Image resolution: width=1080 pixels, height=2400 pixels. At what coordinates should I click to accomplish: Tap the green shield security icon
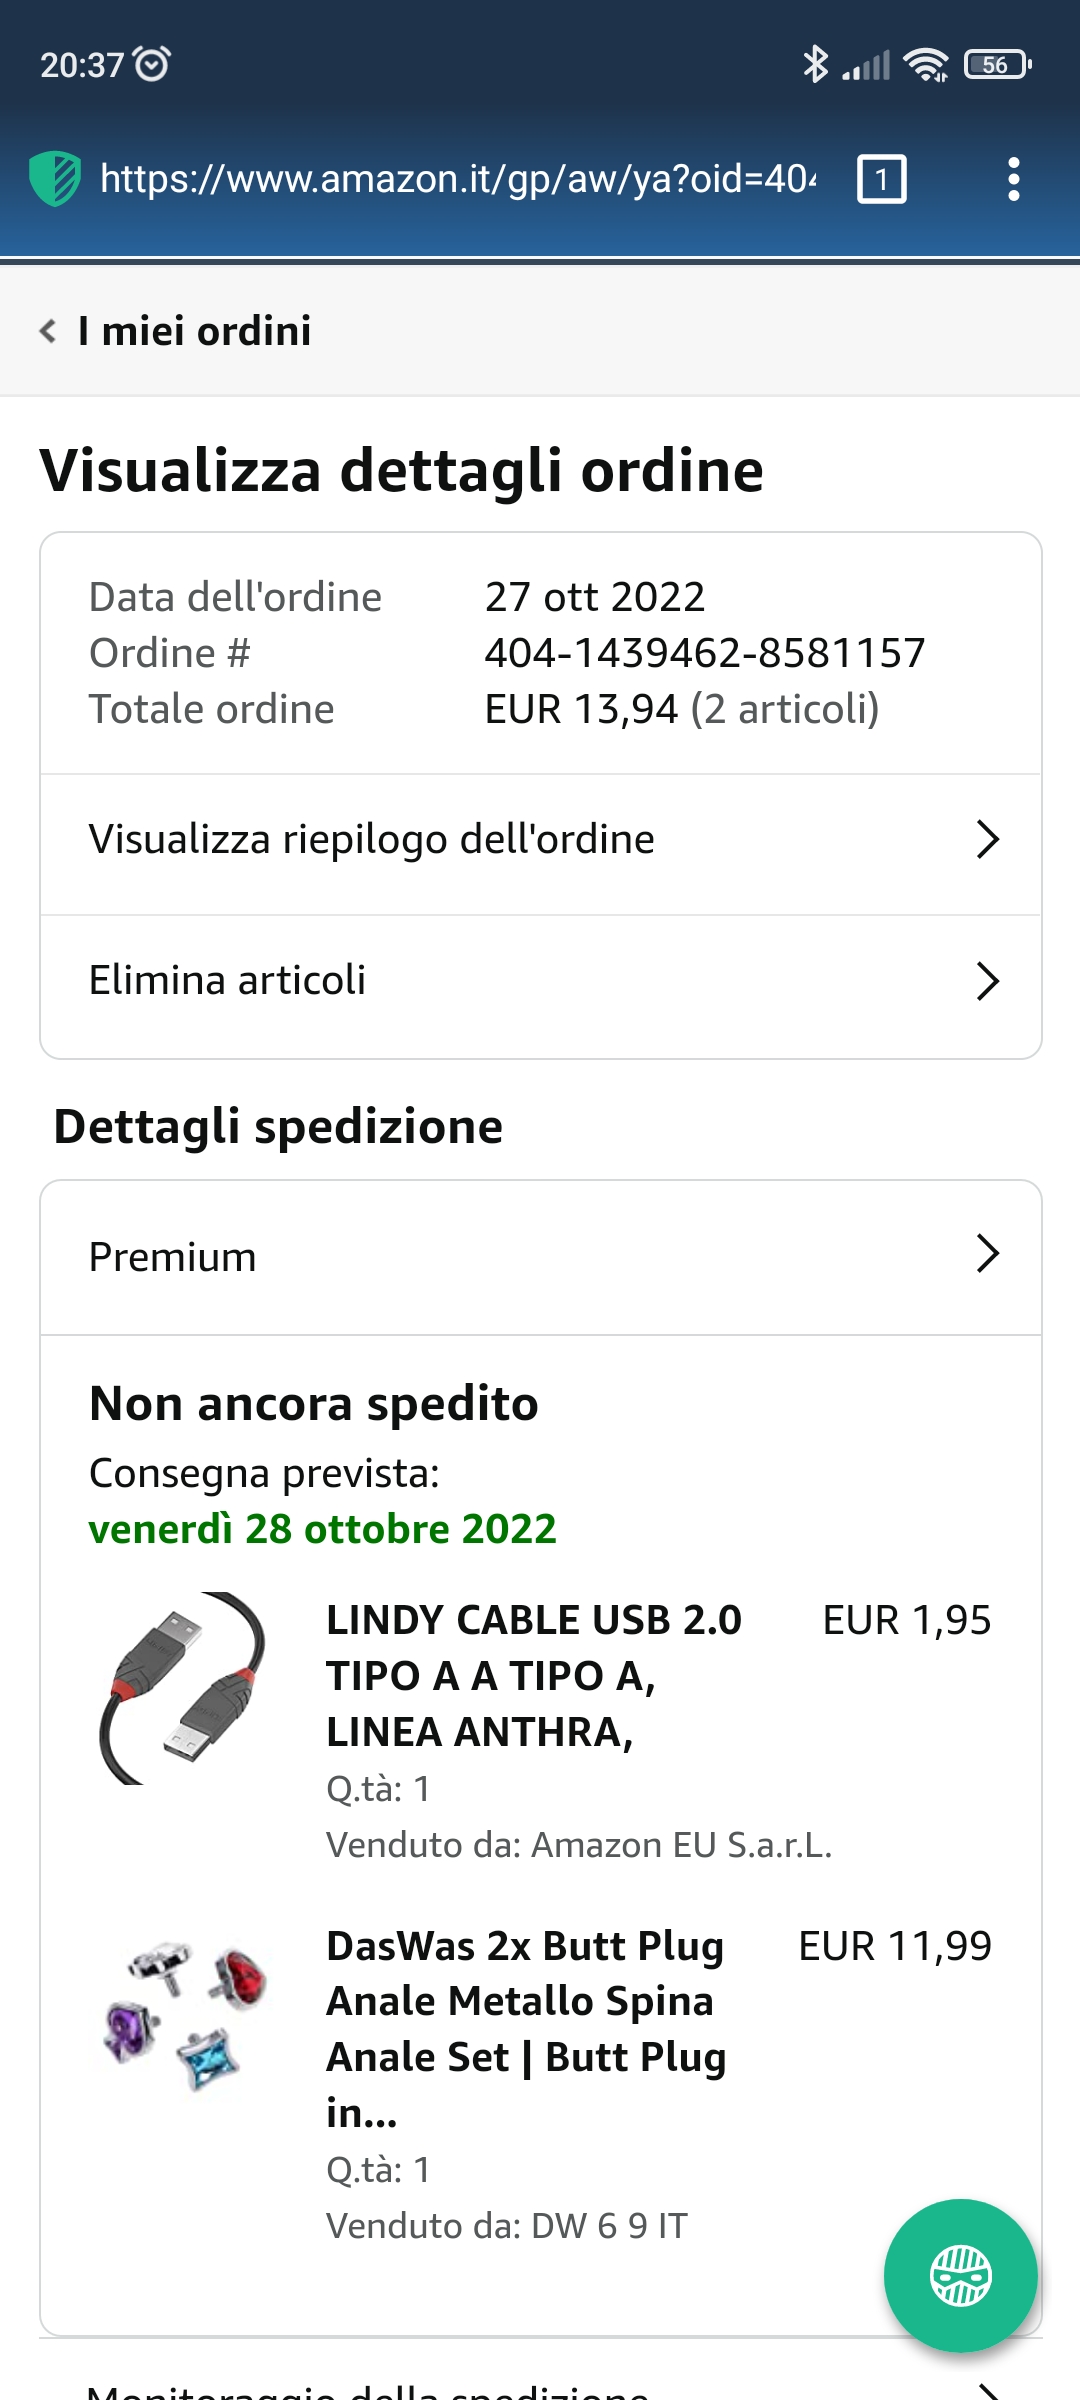point(55,179)
